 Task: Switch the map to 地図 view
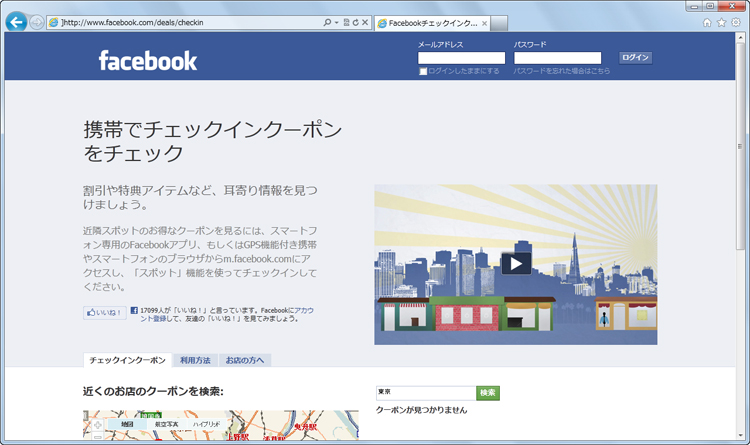coord(127,424)
